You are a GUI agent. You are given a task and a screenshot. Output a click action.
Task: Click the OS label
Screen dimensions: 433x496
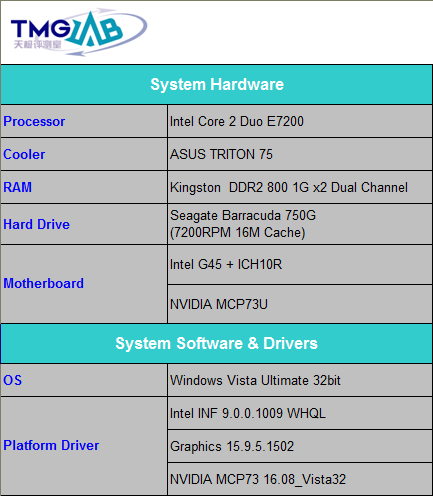pyautogui.click(x=13, y=380)
